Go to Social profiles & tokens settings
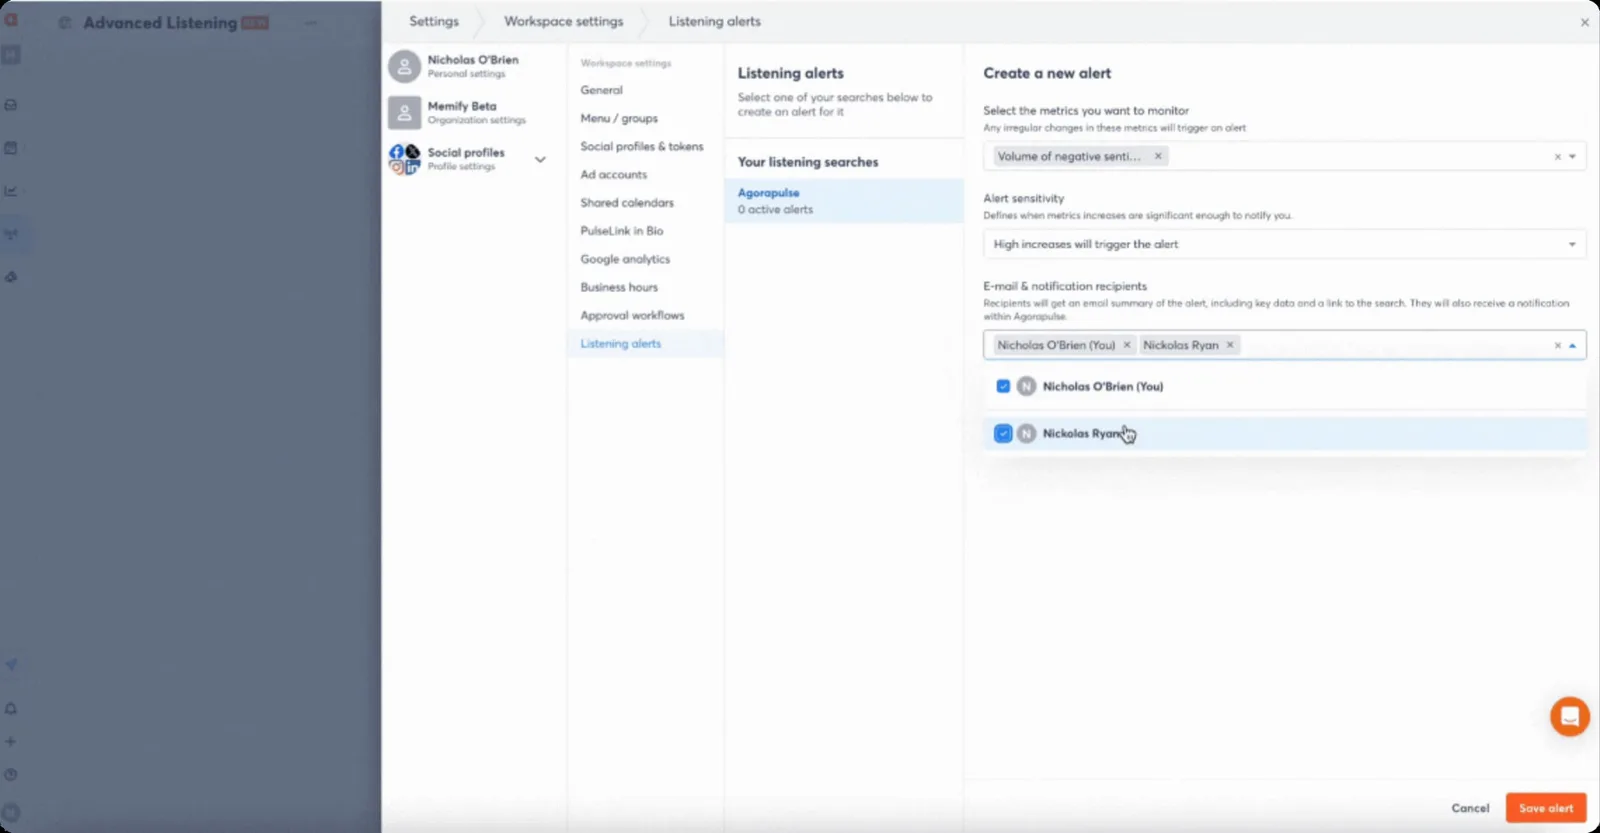The image size is (1600, 833). coord(641,146)
